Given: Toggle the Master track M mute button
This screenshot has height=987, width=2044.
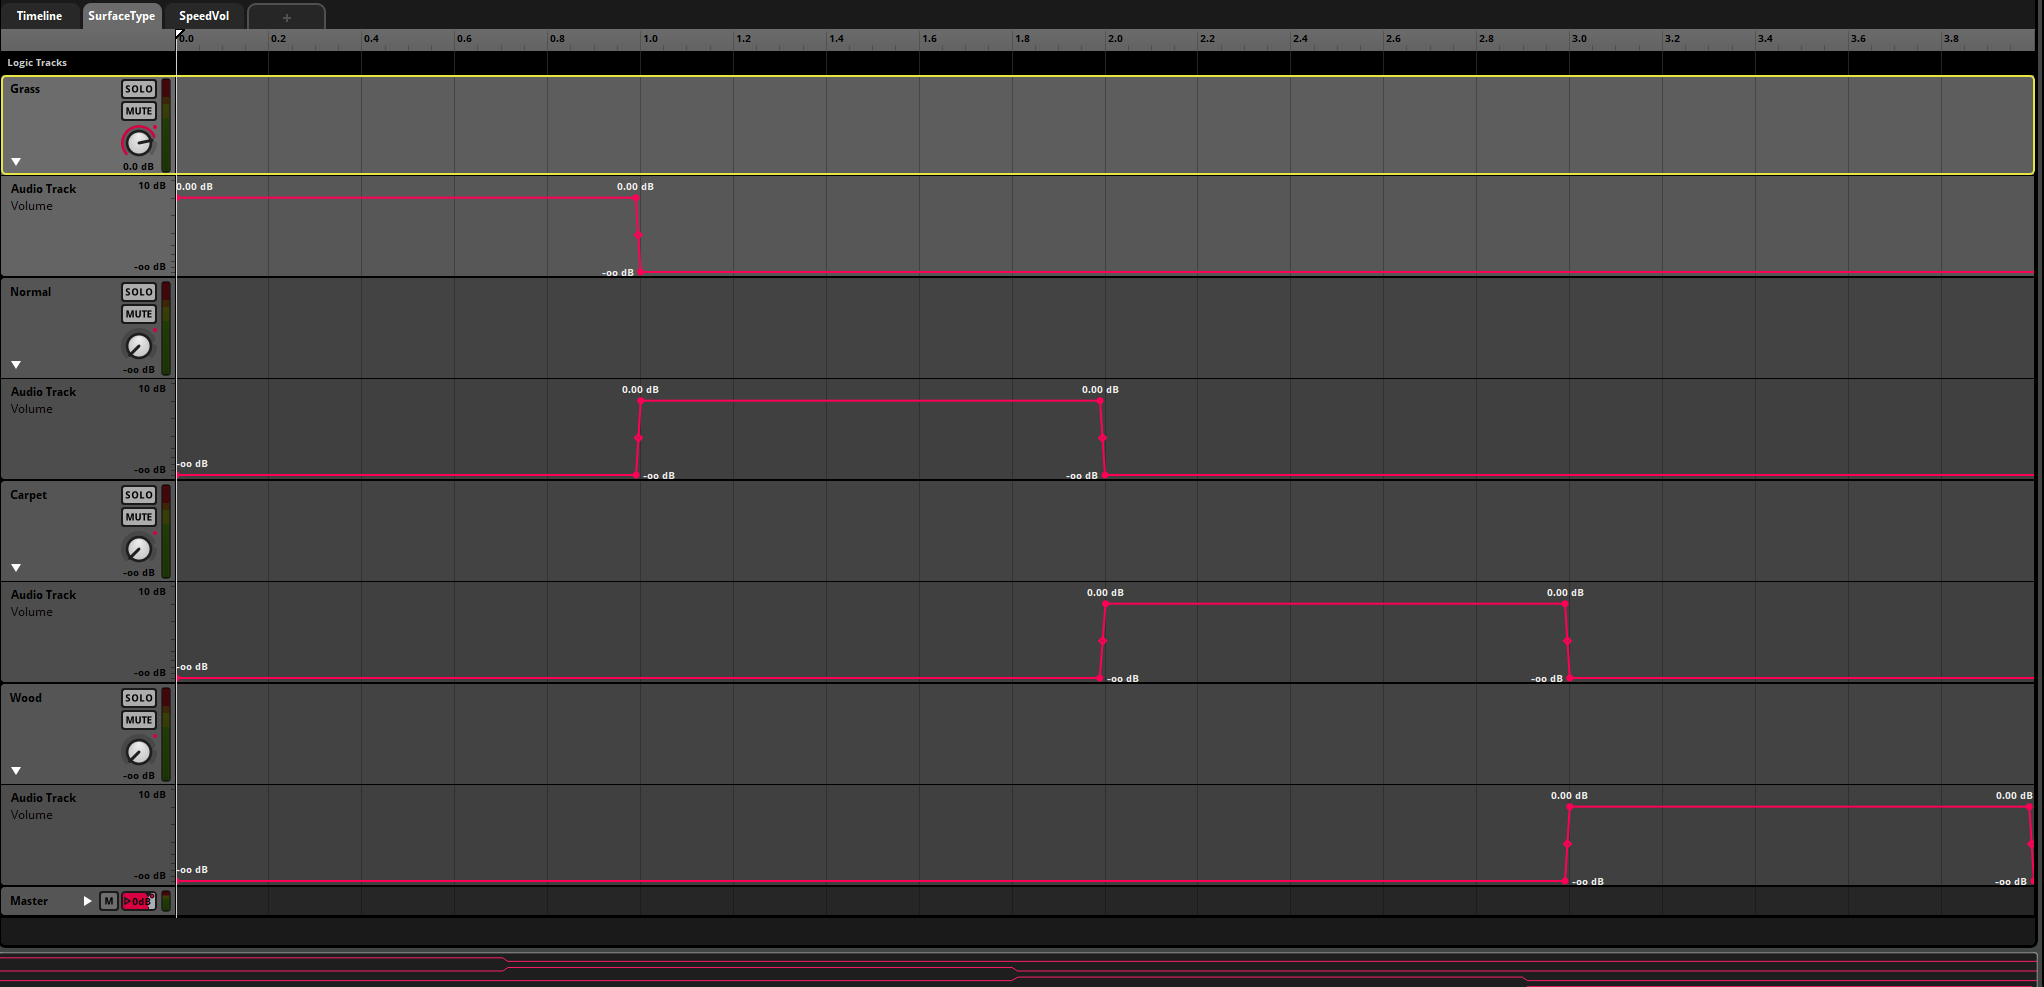Looking at the screenshot, I should coord(109,901).
